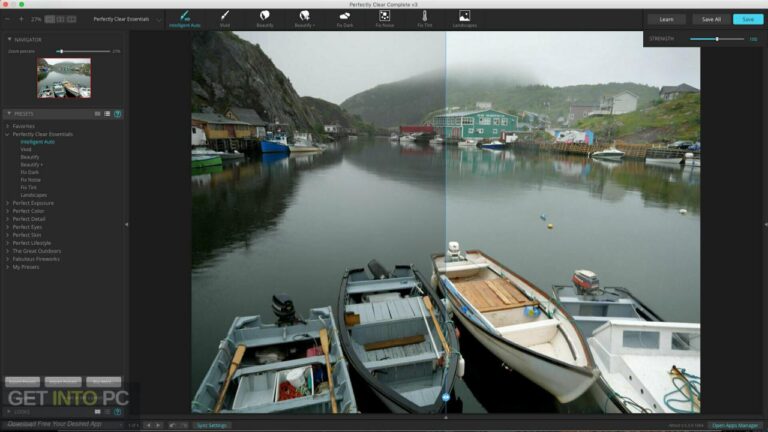Expand the Perfect Detail group
This screenshot has width=768, height=432.
click(8, 219)
